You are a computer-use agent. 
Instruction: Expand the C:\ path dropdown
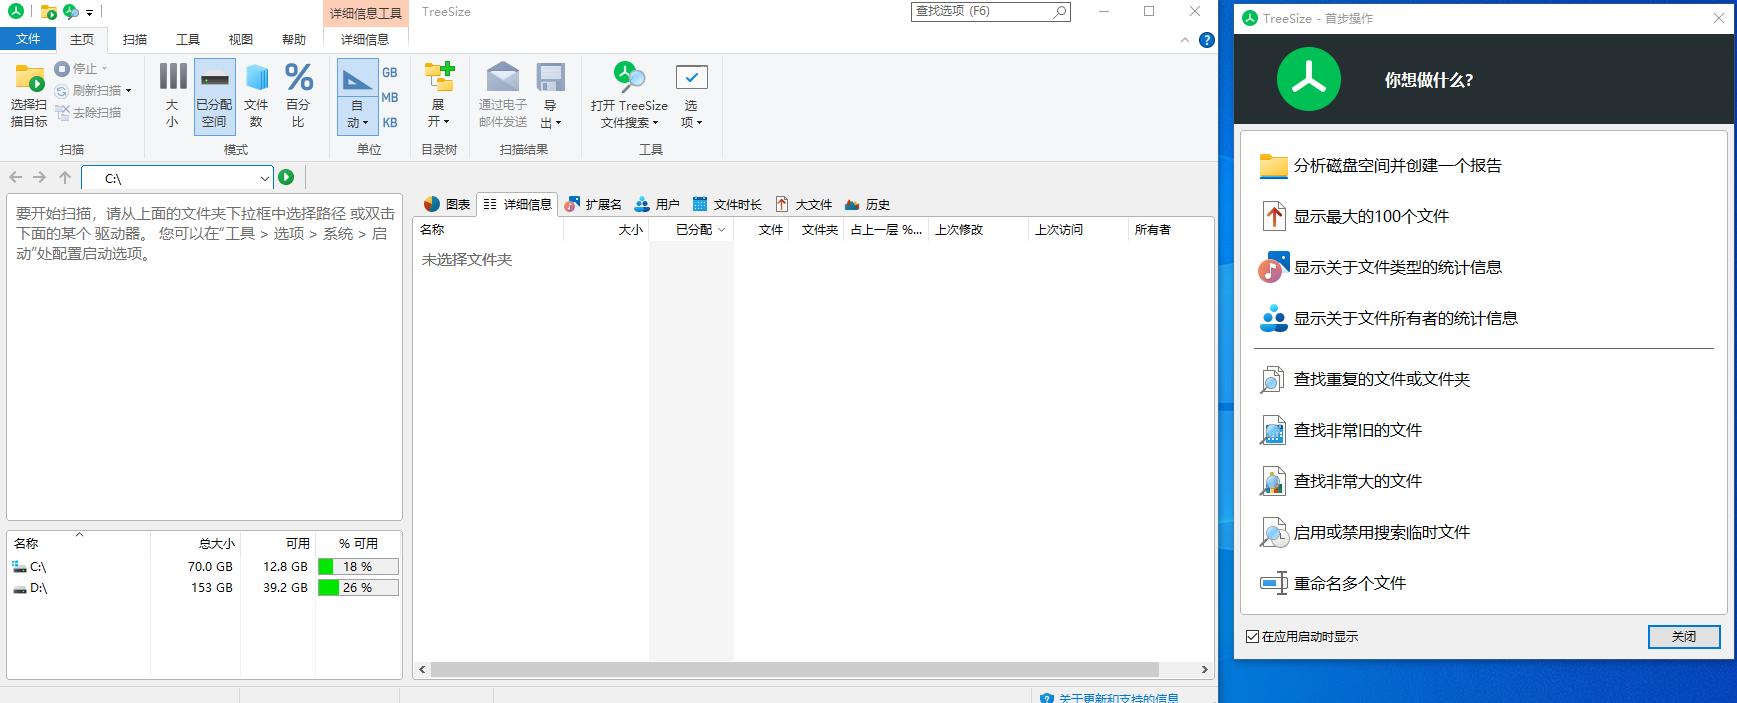pyautogui.click(x=264, y=178)
